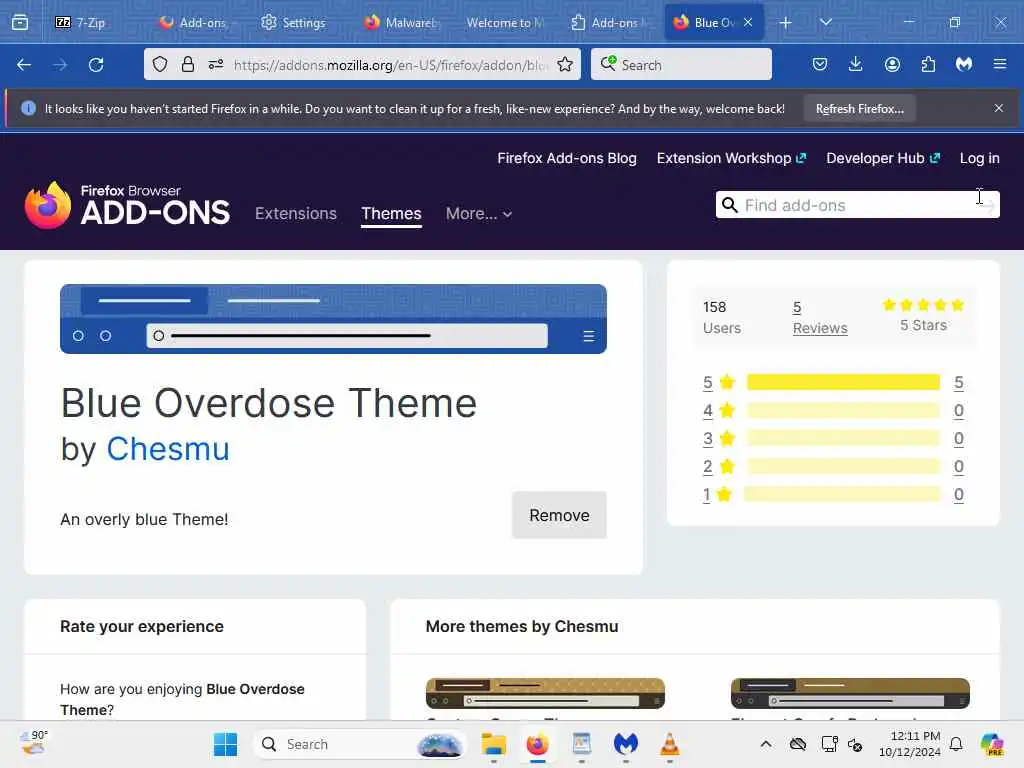This screenshot has width=1024, height=768.
Task: Click the Firefox Add-ons logo
Action: (127, 206)
